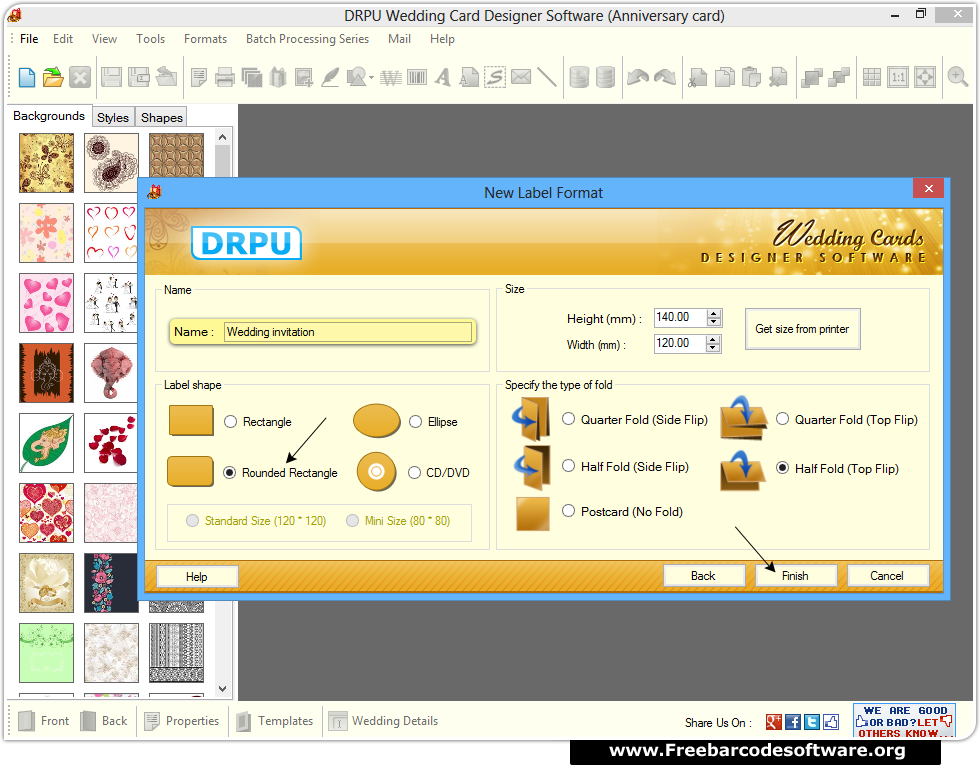980x765 pixels.
Task: Share on Facebook icon
Action: (x=792, y=722)
